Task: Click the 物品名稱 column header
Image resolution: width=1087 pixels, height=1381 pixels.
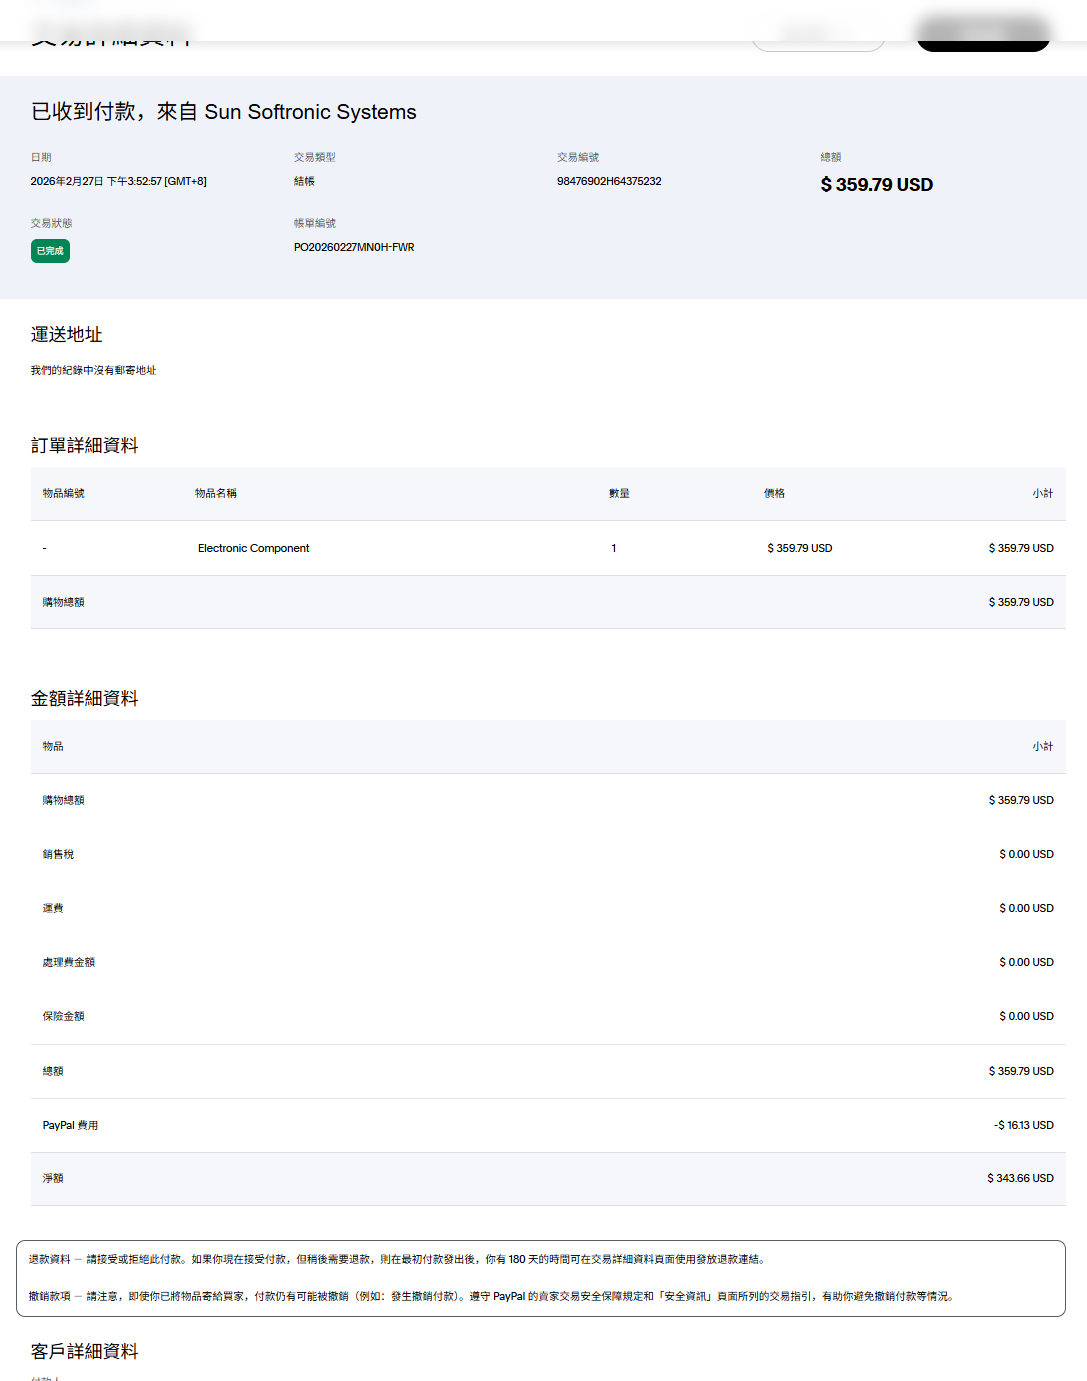Action: pyautogui.click(x=215, y=493)
